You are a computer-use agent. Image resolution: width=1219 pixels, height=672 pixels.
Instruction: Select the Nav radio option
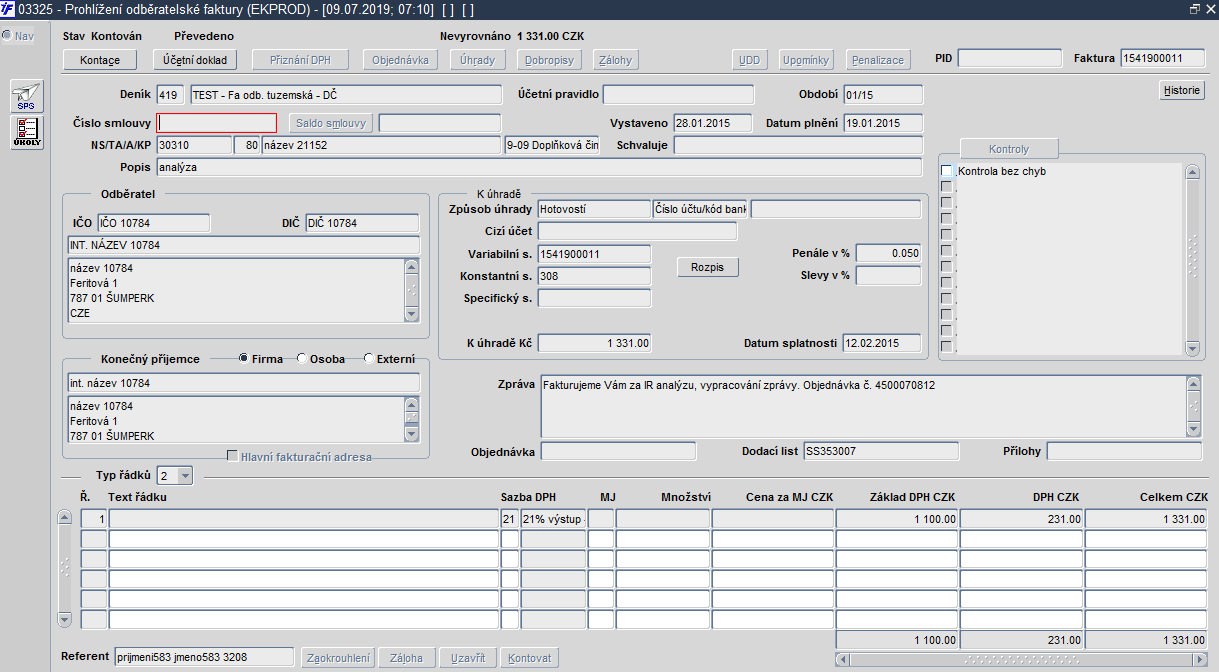pyautogui.click(x=7, y=36)
